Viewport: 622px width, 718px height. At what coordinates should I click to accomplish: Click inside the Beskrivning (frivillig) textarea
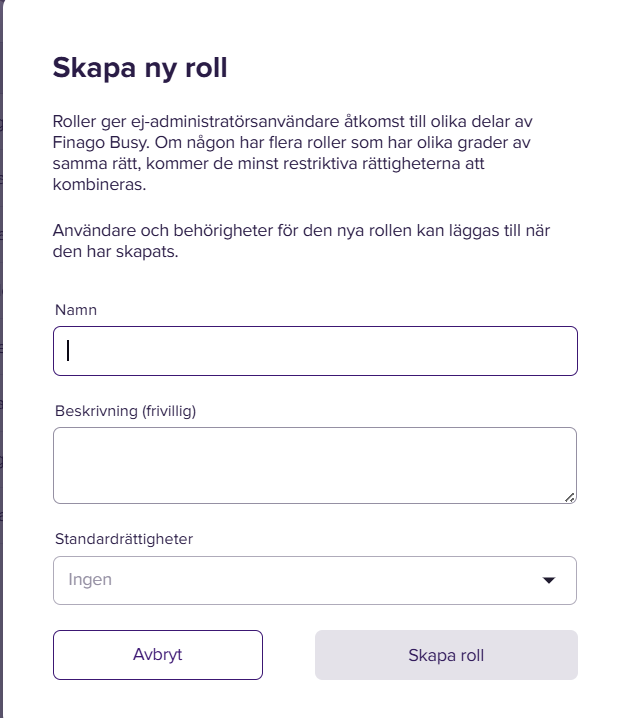(x=315, y=465)
